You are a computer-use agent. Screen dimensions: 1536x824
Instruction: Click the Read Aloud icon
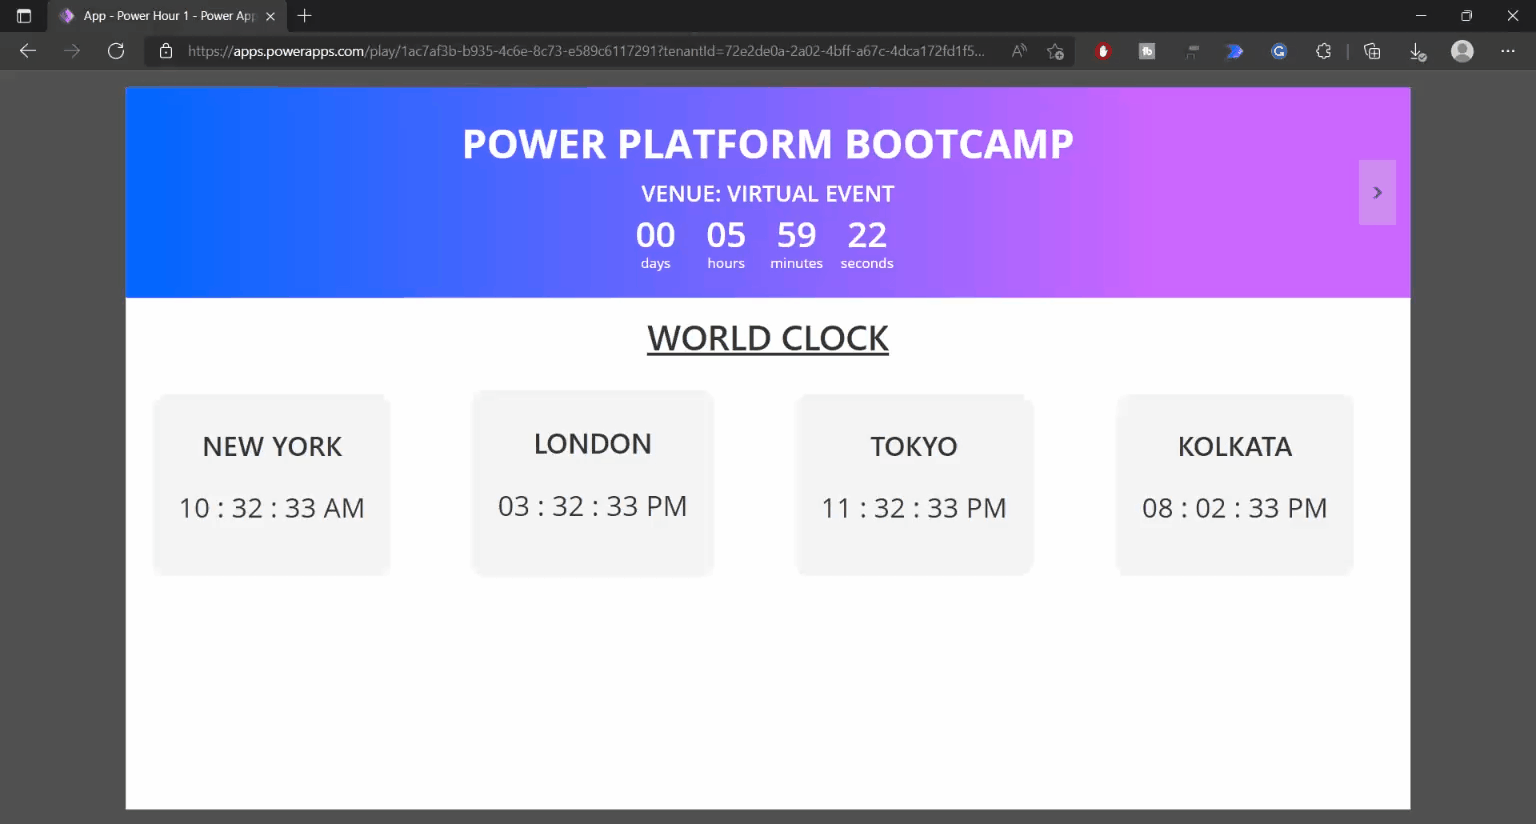point(1019,51)
